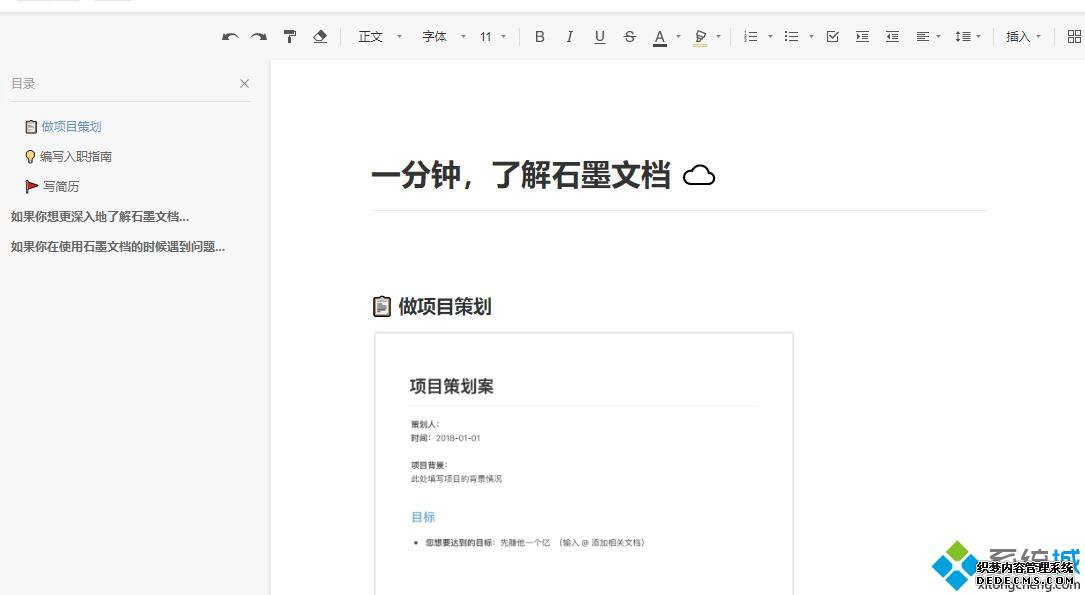The height and width of the screenshot is (595, 1085).
Task: Go to 如果你想更深入地了解石墨文档 outline entry
Action: point(100,217)
